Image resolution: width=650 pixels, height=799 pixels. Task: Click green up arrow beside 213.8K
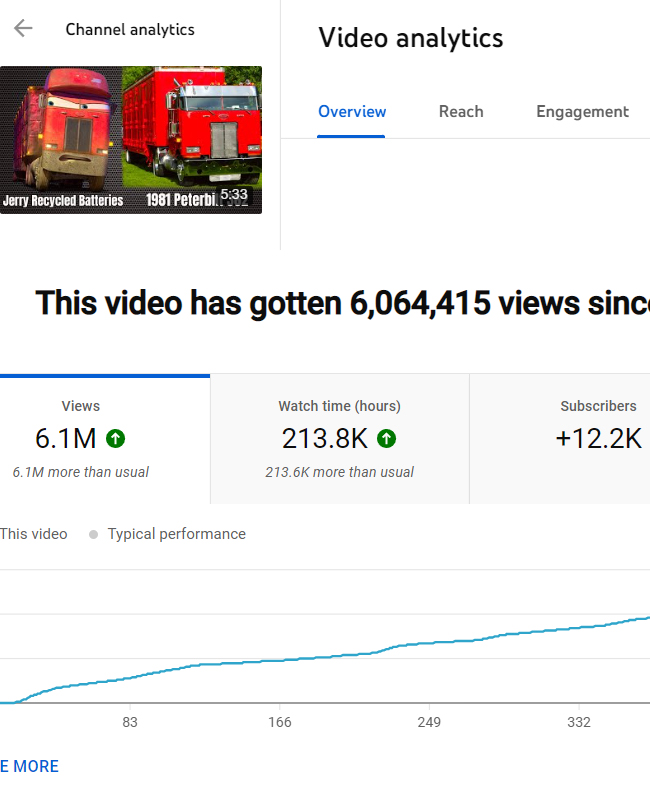click(x=386, y=438)
